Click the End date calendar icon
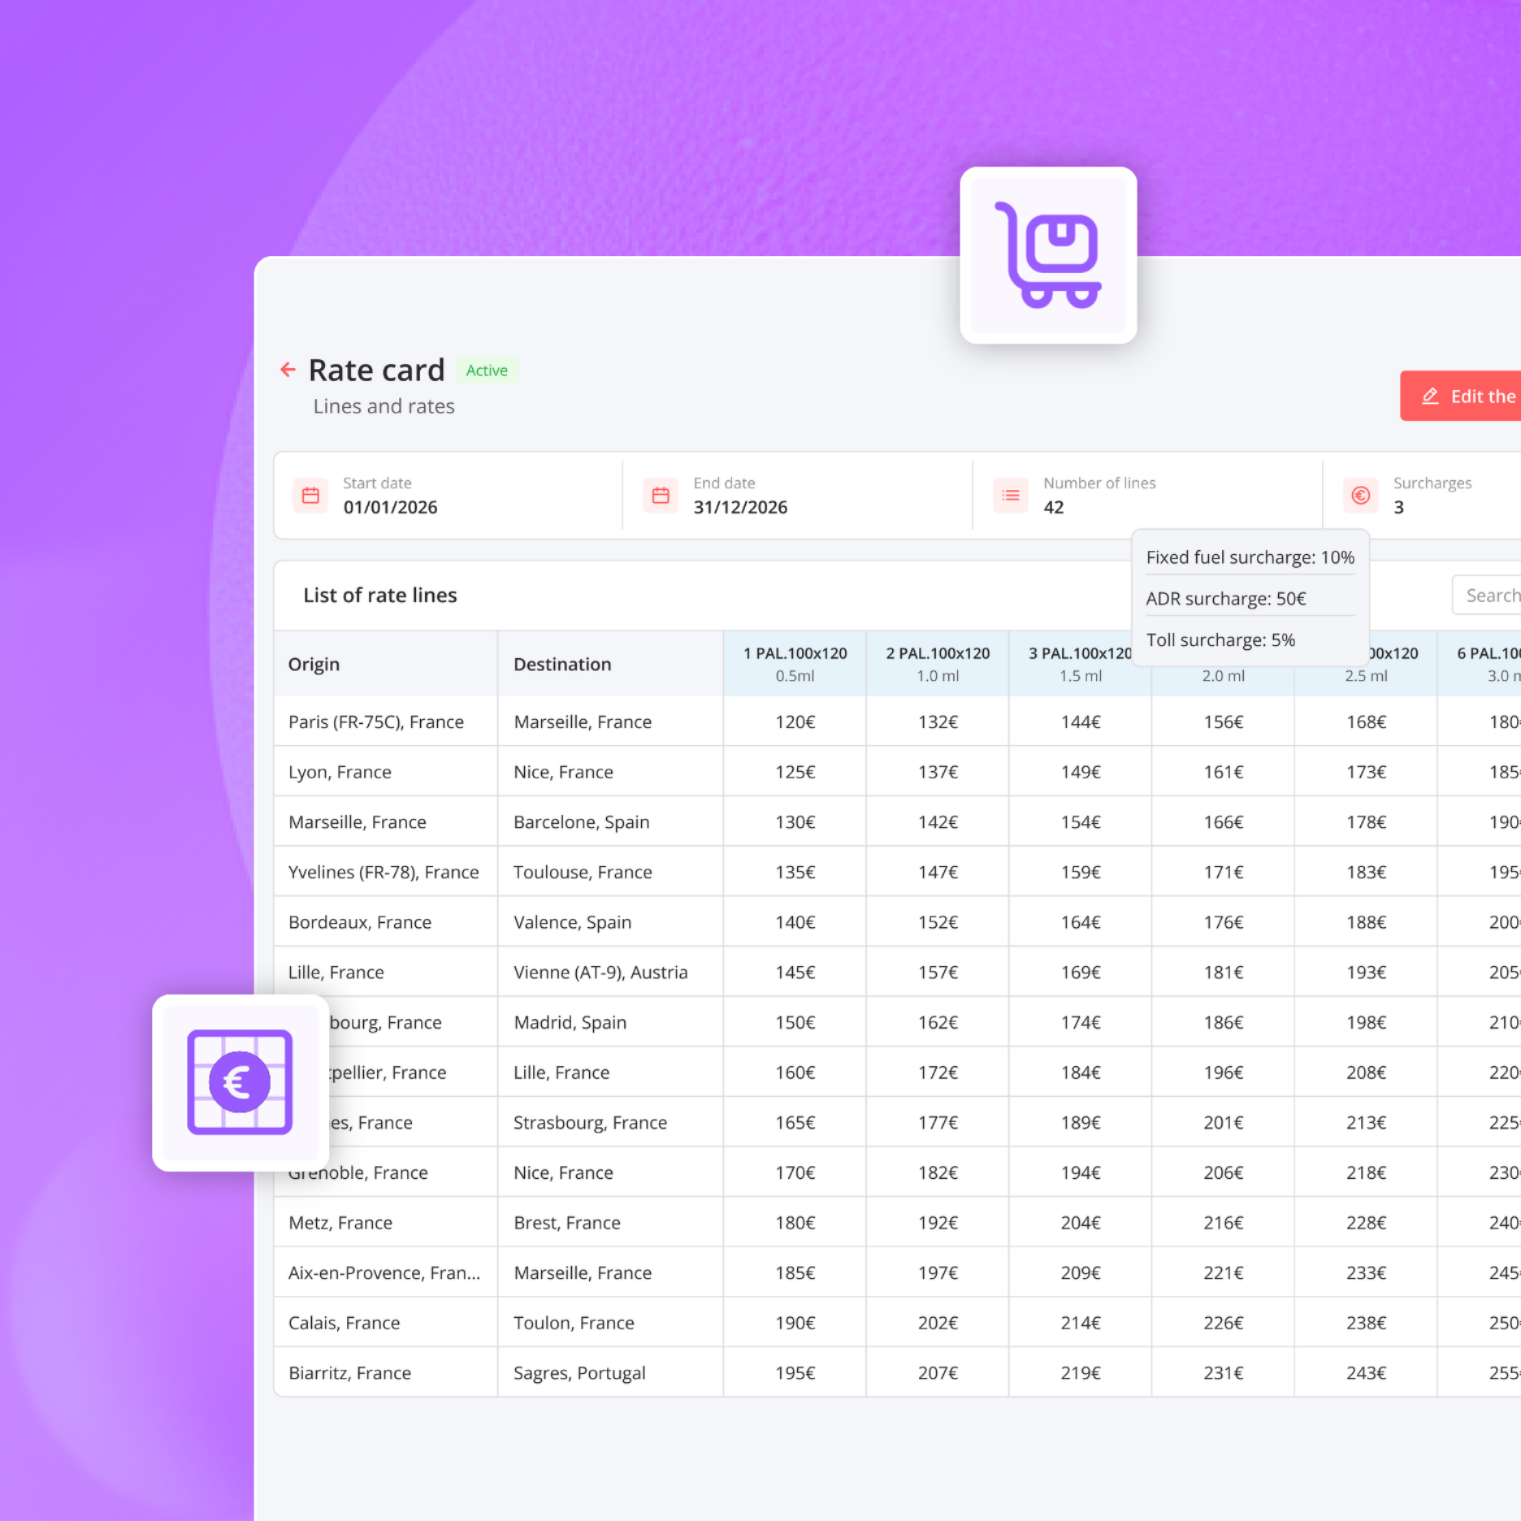The width and height of the screenshot is (1521, 1521). point(661,495)
